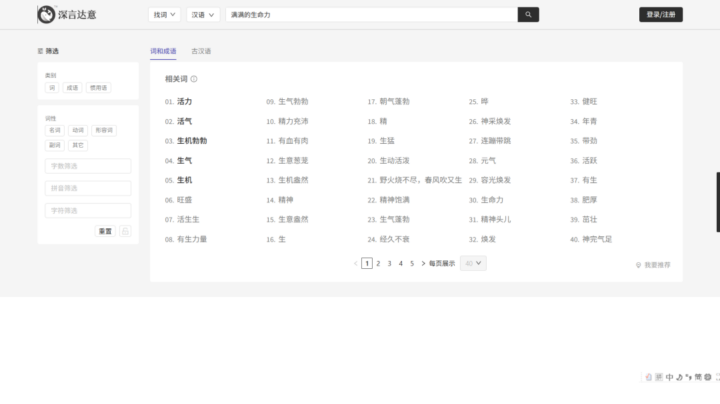The width and height of the screenshot is (720, 404).
Task: Click the page vertical scrollbar thumb
Action: point(718,202)
